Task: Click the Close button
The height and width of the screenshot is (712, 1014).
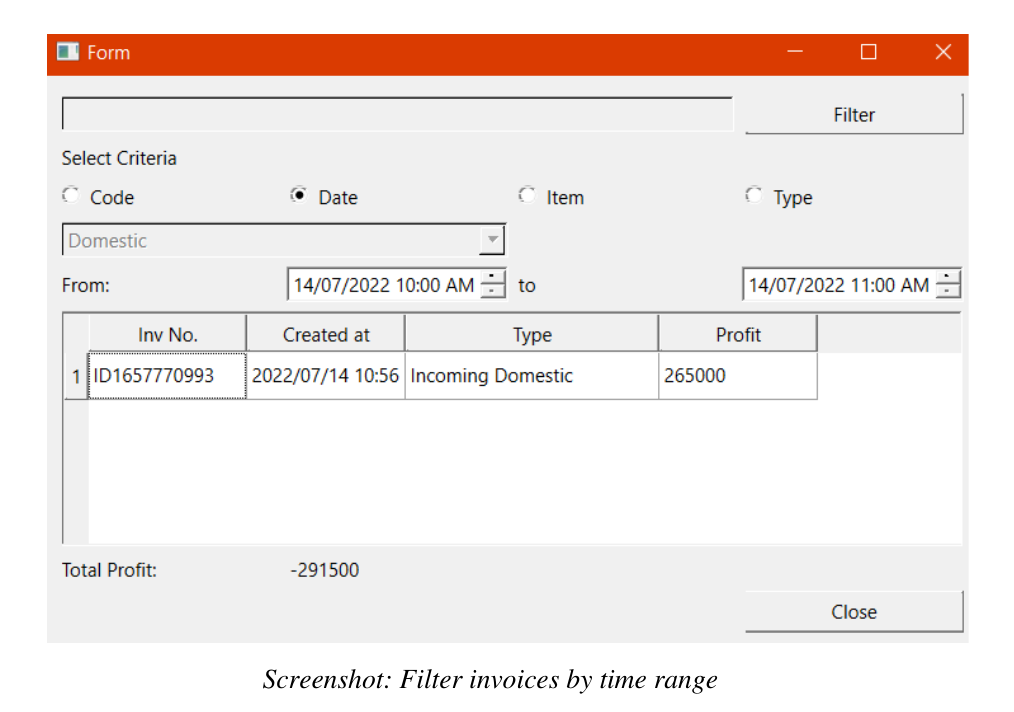Action: point(854,612)
